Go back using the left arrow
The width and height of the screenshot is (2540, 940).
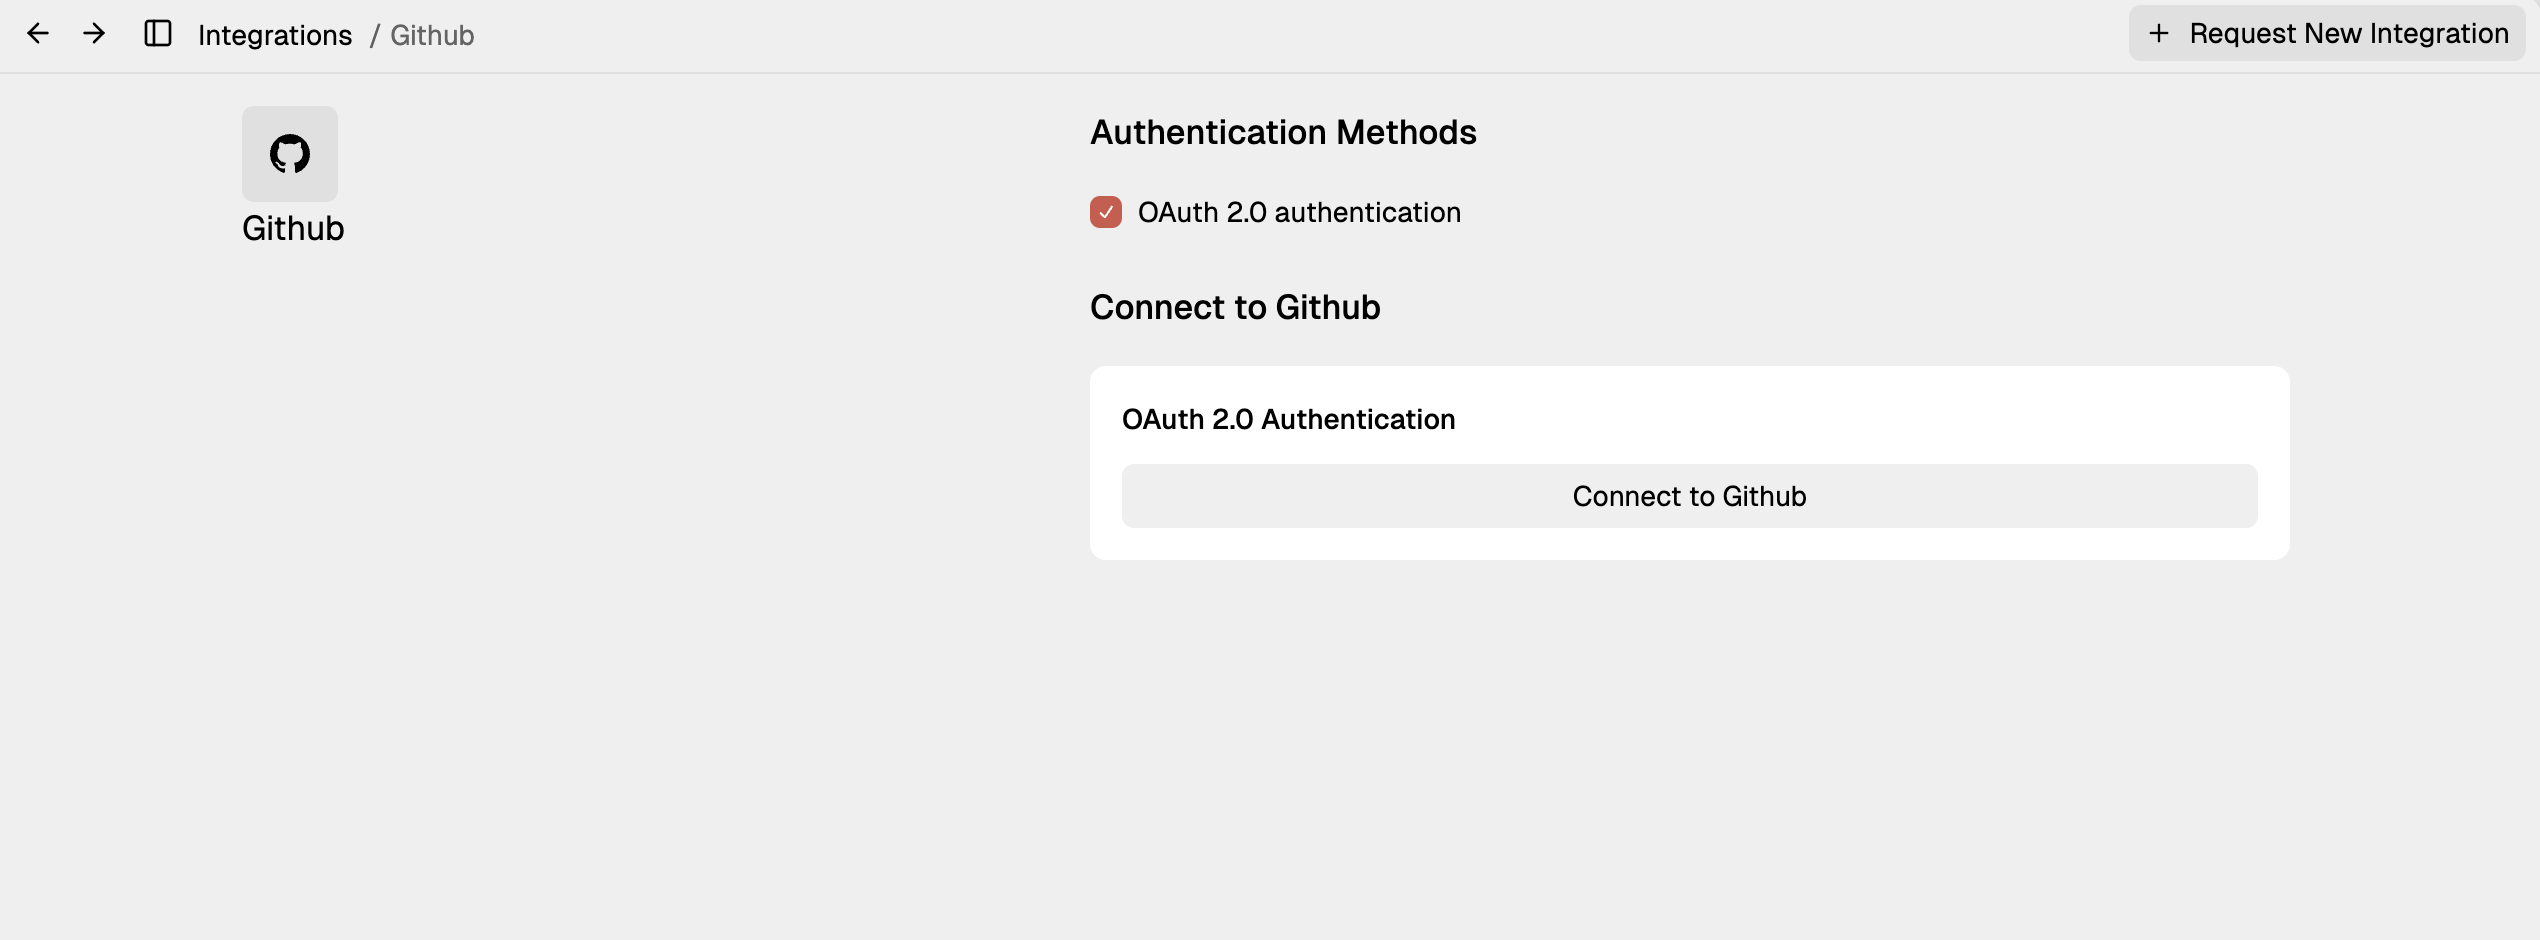[x=38, y=34]
